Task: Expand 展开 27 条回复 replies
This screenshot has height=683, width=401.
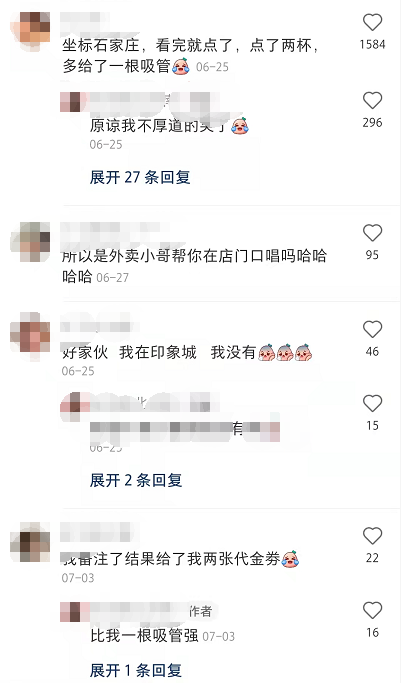Action: pyautogui.click(x=140, y=177)
